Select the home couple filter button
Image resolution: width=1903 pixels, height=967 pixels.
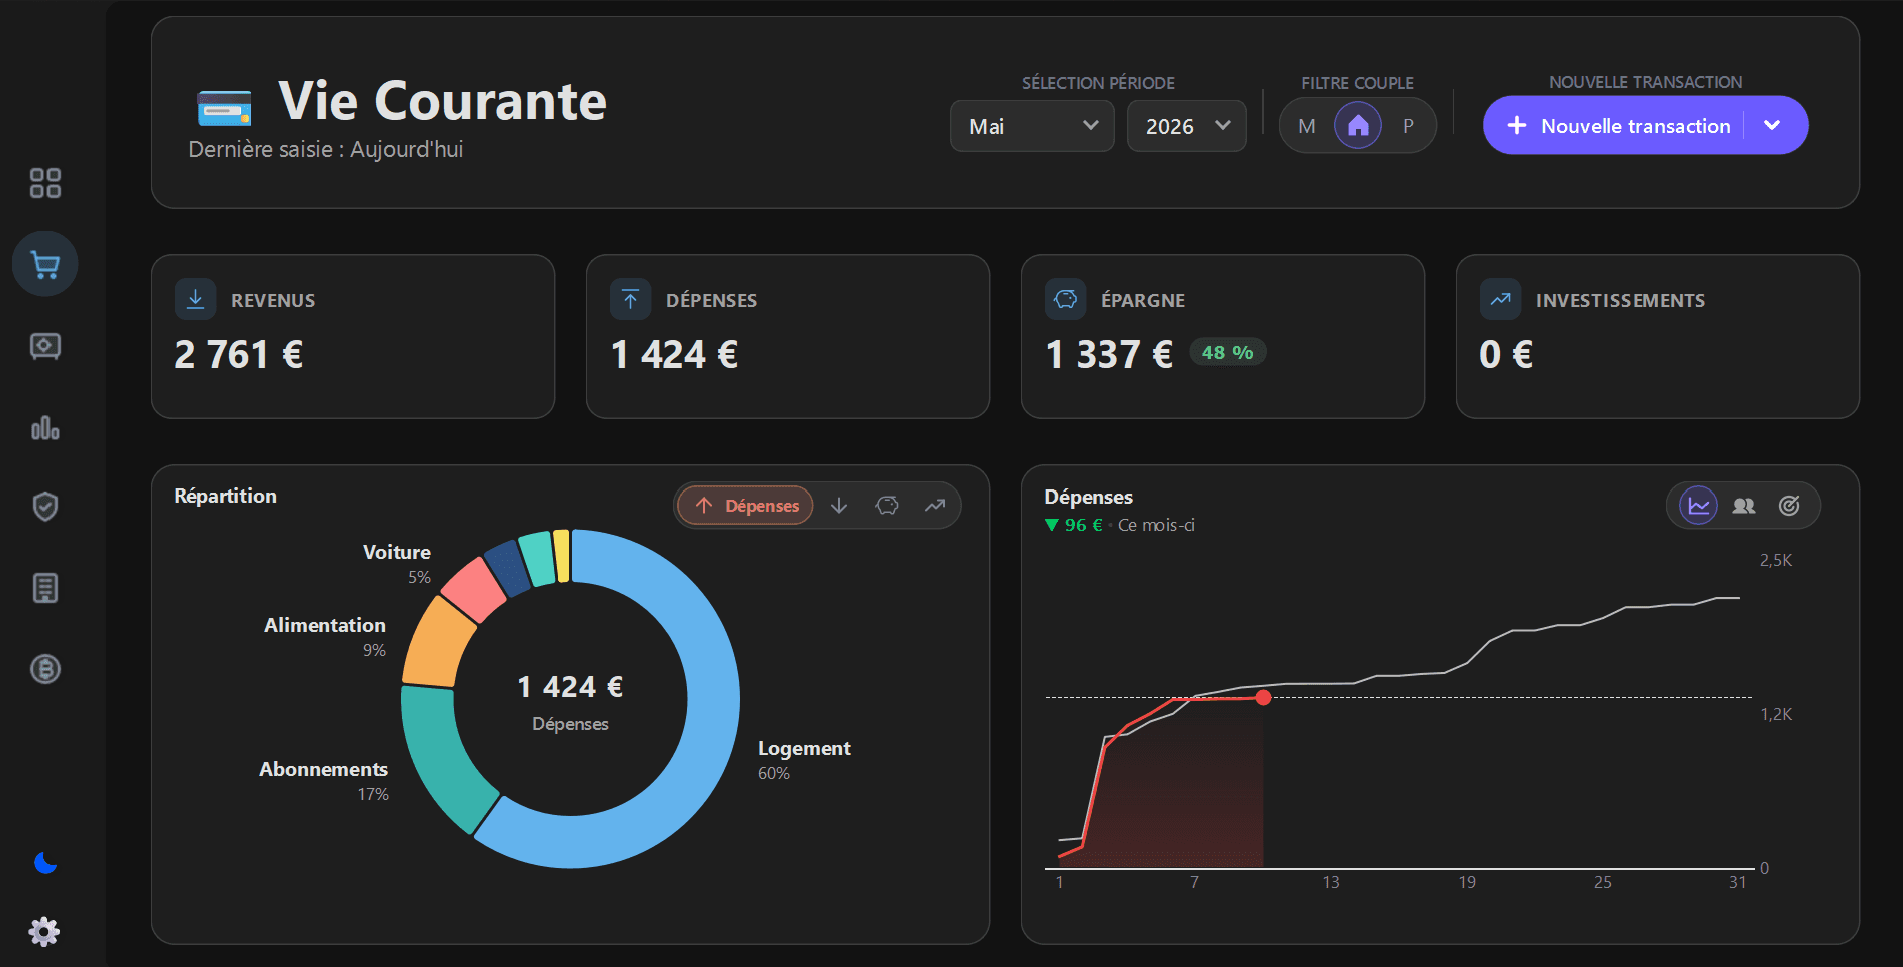[x=1358, y=126]
